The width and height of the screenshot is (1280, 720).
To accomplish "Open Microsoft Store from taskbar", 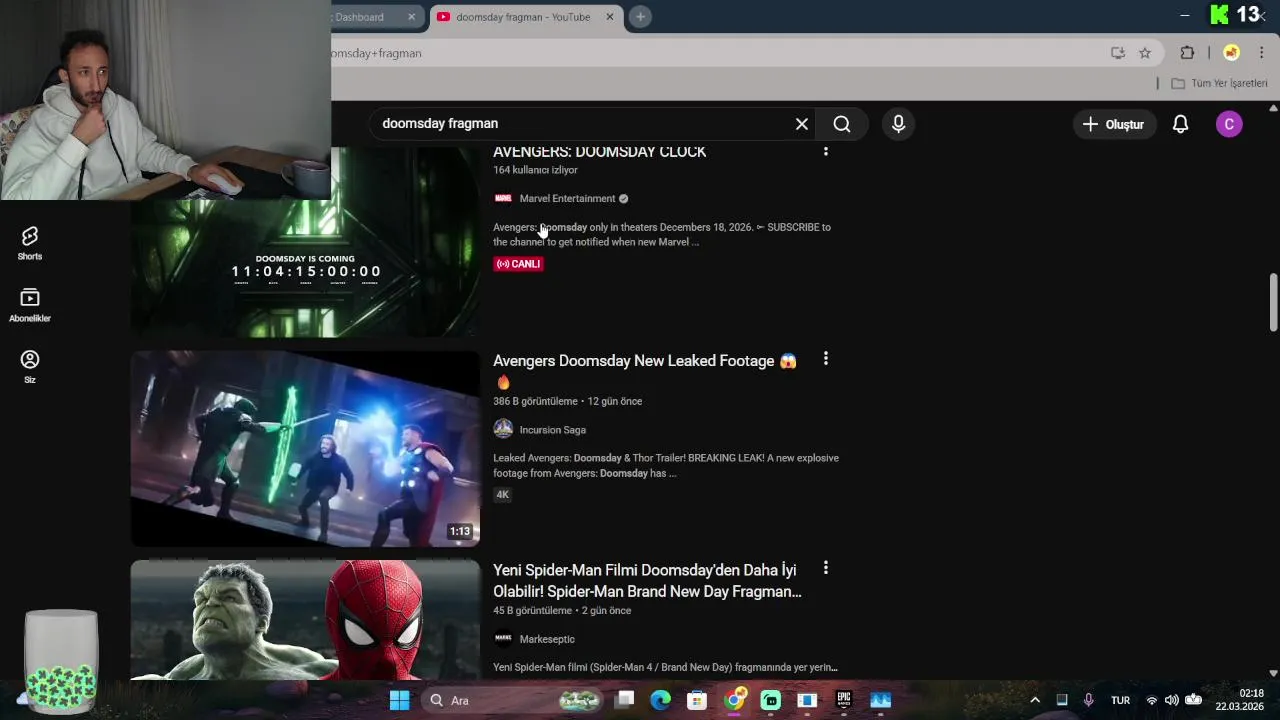I will tap(697, 700).
